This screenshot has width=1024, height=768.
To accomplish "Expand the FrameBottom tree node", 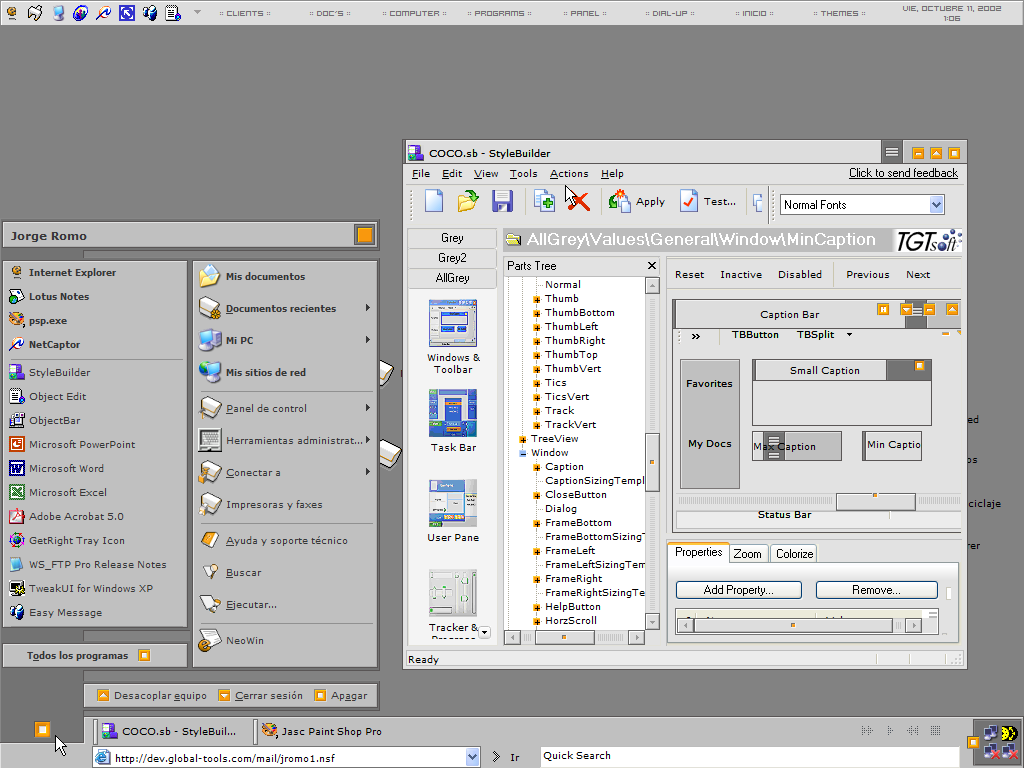I will coord(537,523).
